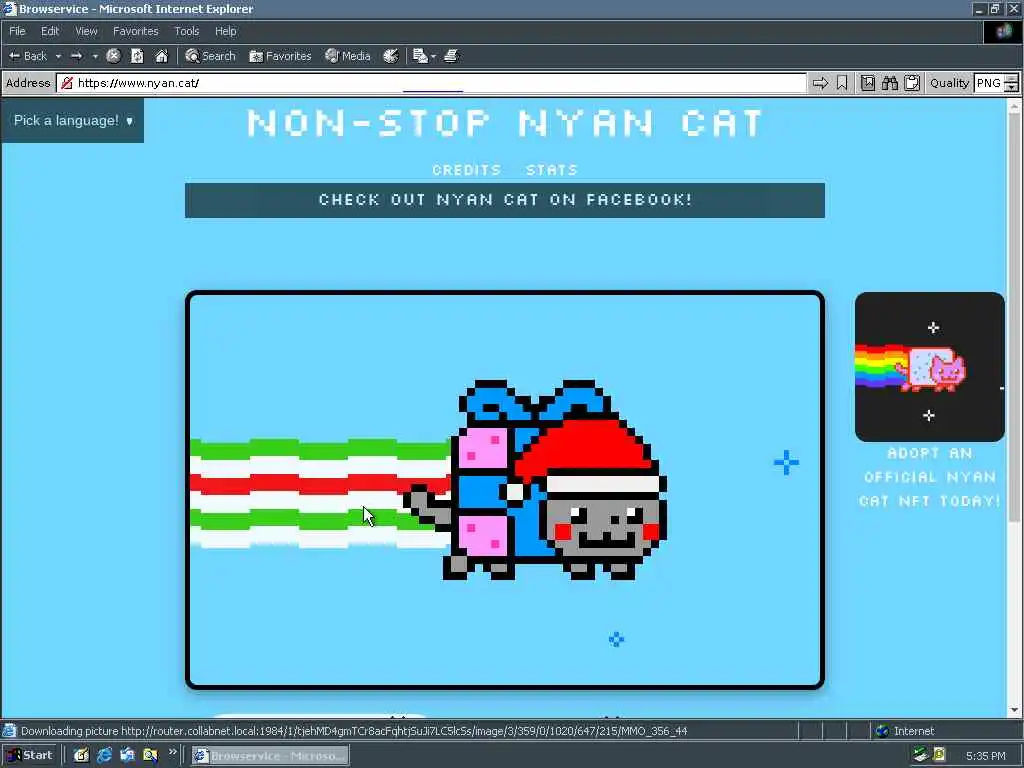Open the Outlook Express quick launch icon

point(127,756)
